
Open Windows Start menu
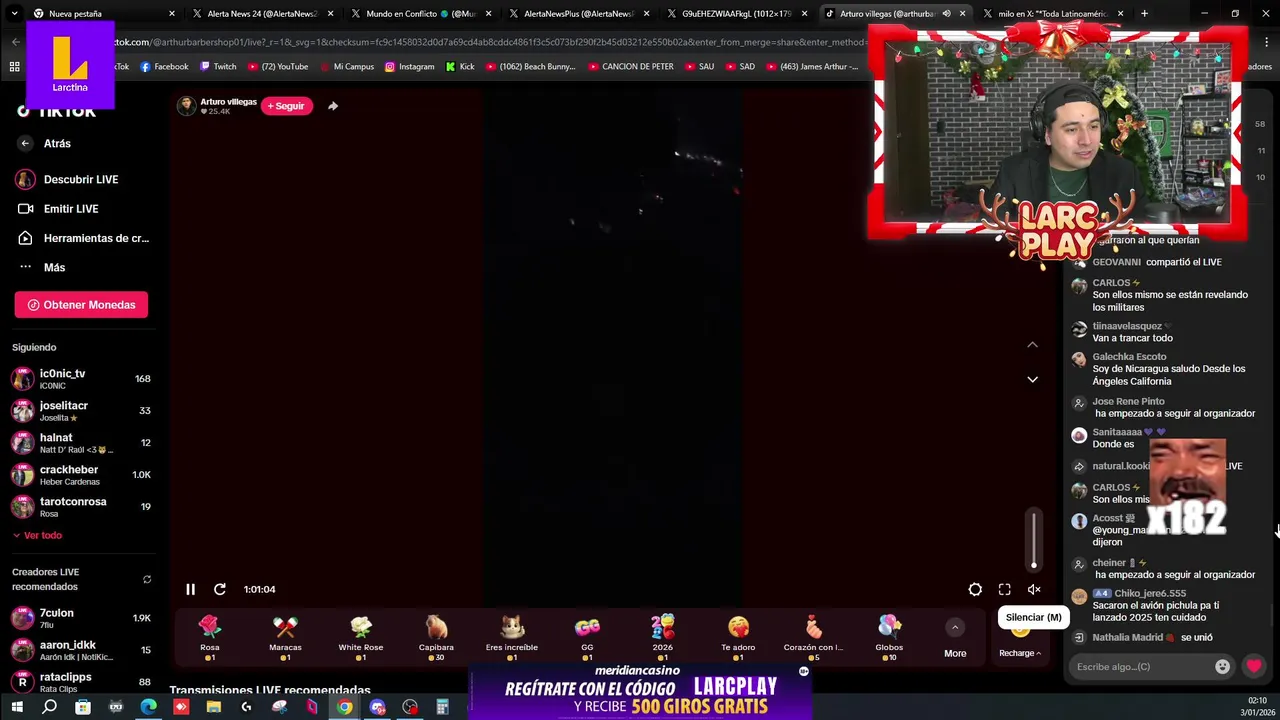(x=16, y=707)
